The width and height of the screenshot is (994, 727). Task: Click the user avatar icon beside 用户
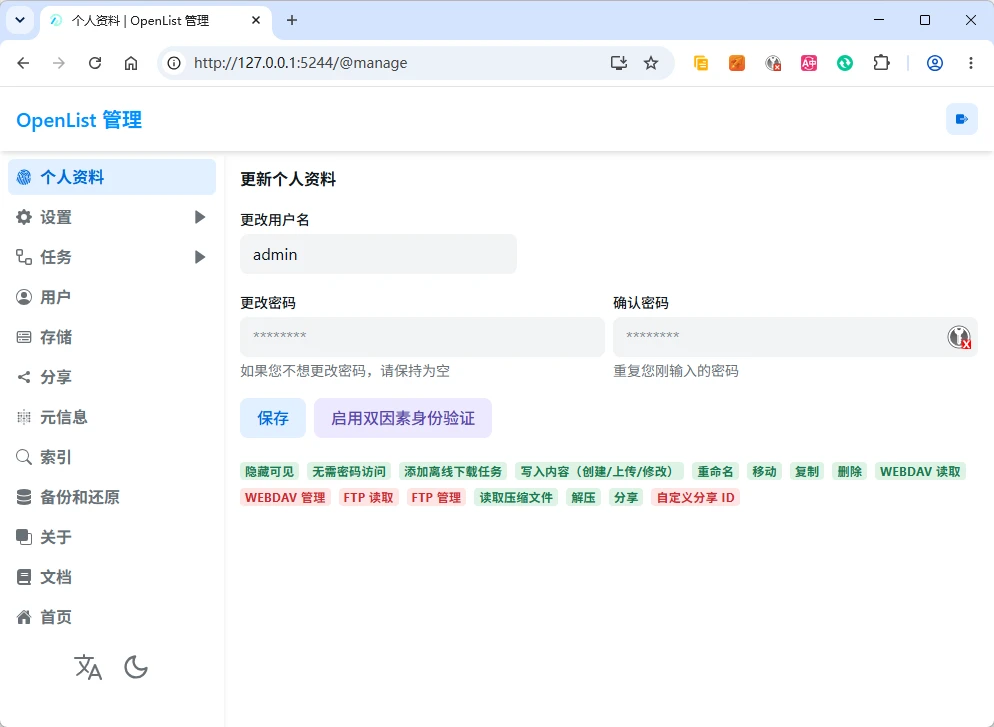[x=24, y=297]
